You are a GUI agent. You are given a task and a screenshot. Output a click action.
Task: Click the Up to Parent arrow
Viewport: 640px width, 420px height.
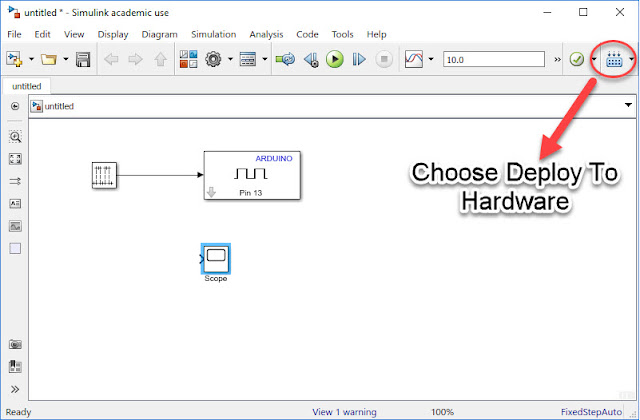point(160,60)
